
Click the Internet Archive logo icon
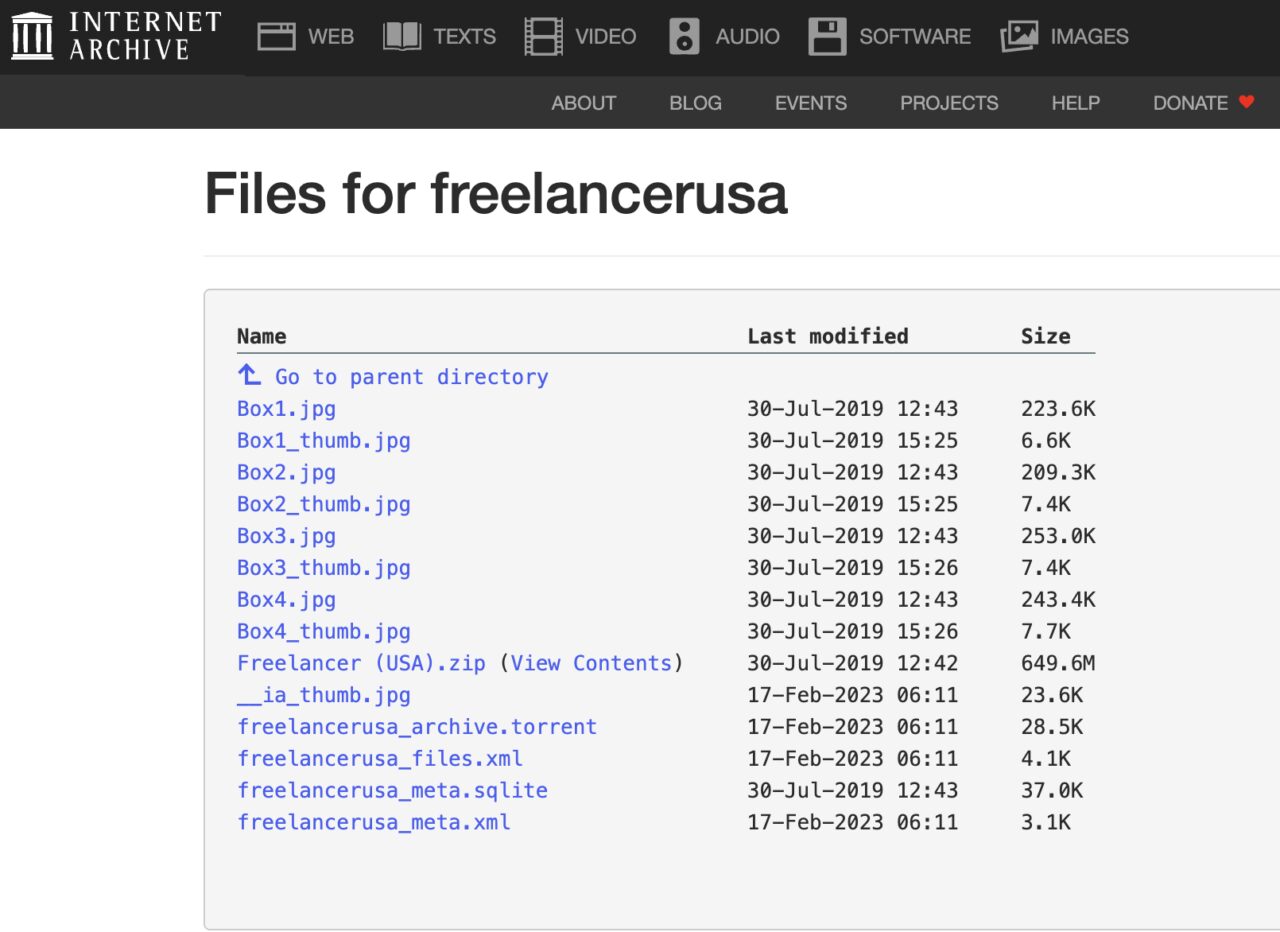click(32, 36)
